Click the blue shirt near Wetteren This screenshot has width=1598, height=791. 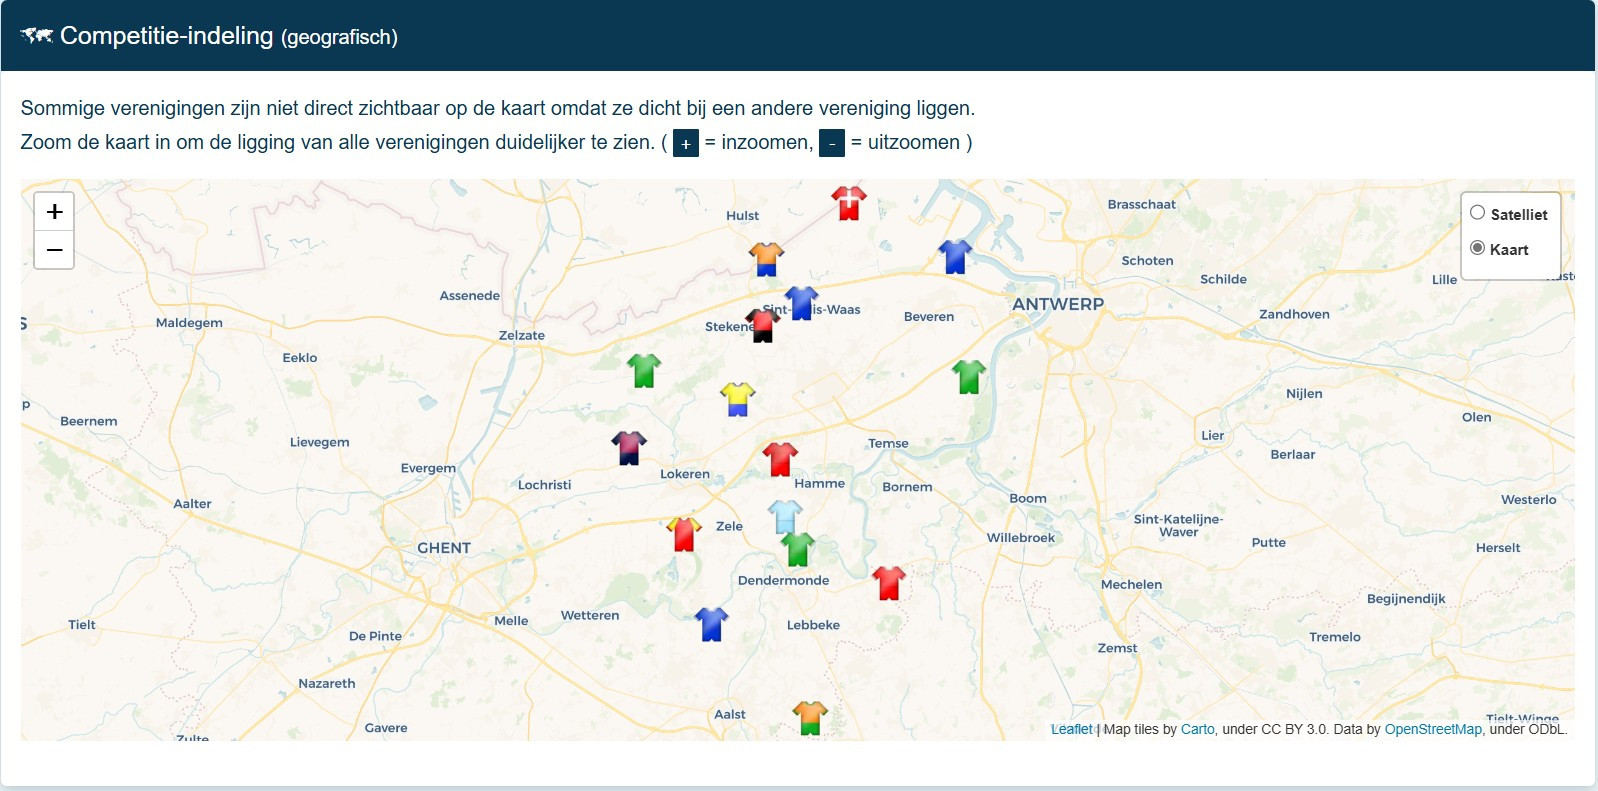tap(711, 624)
